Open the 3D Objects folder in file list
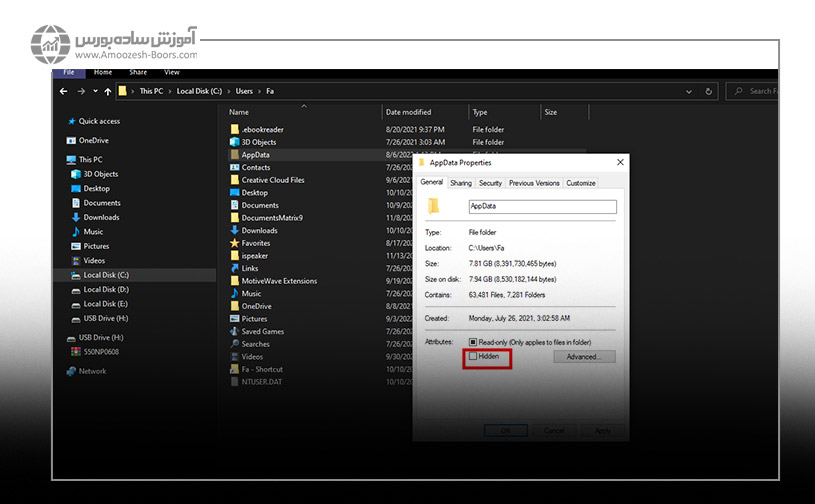 [x=259, y=142]
